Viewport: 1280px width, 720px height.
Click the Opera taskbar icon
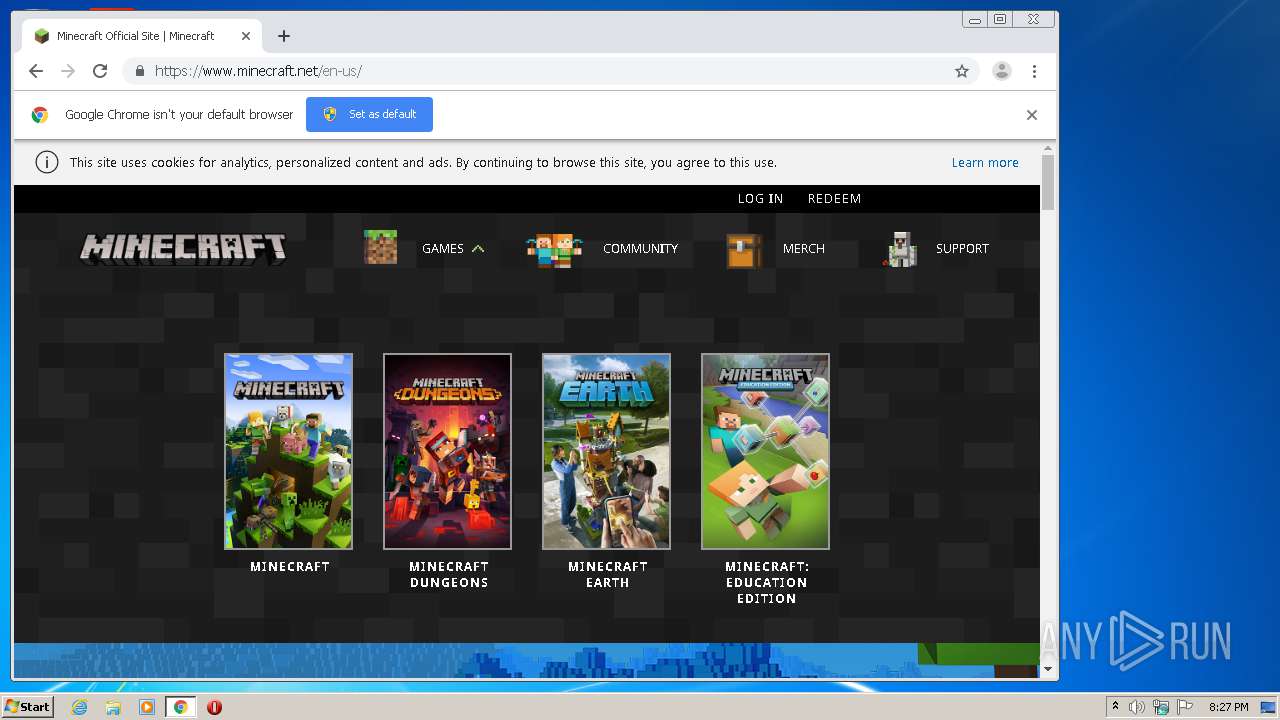point(214,707)
